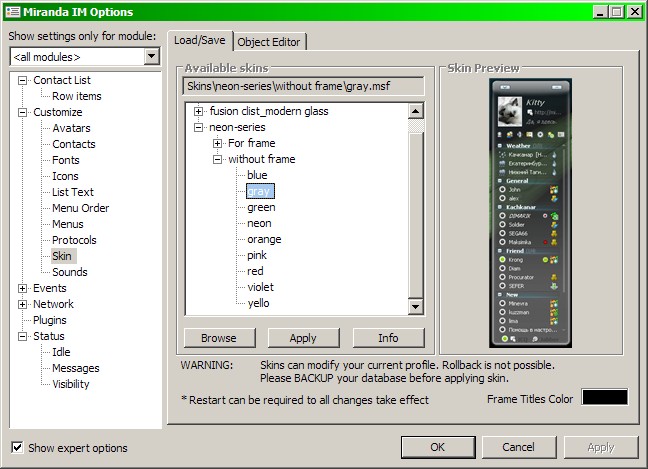Select the violet skin
The image size is (648, 469).
click(x=261, y=288)
